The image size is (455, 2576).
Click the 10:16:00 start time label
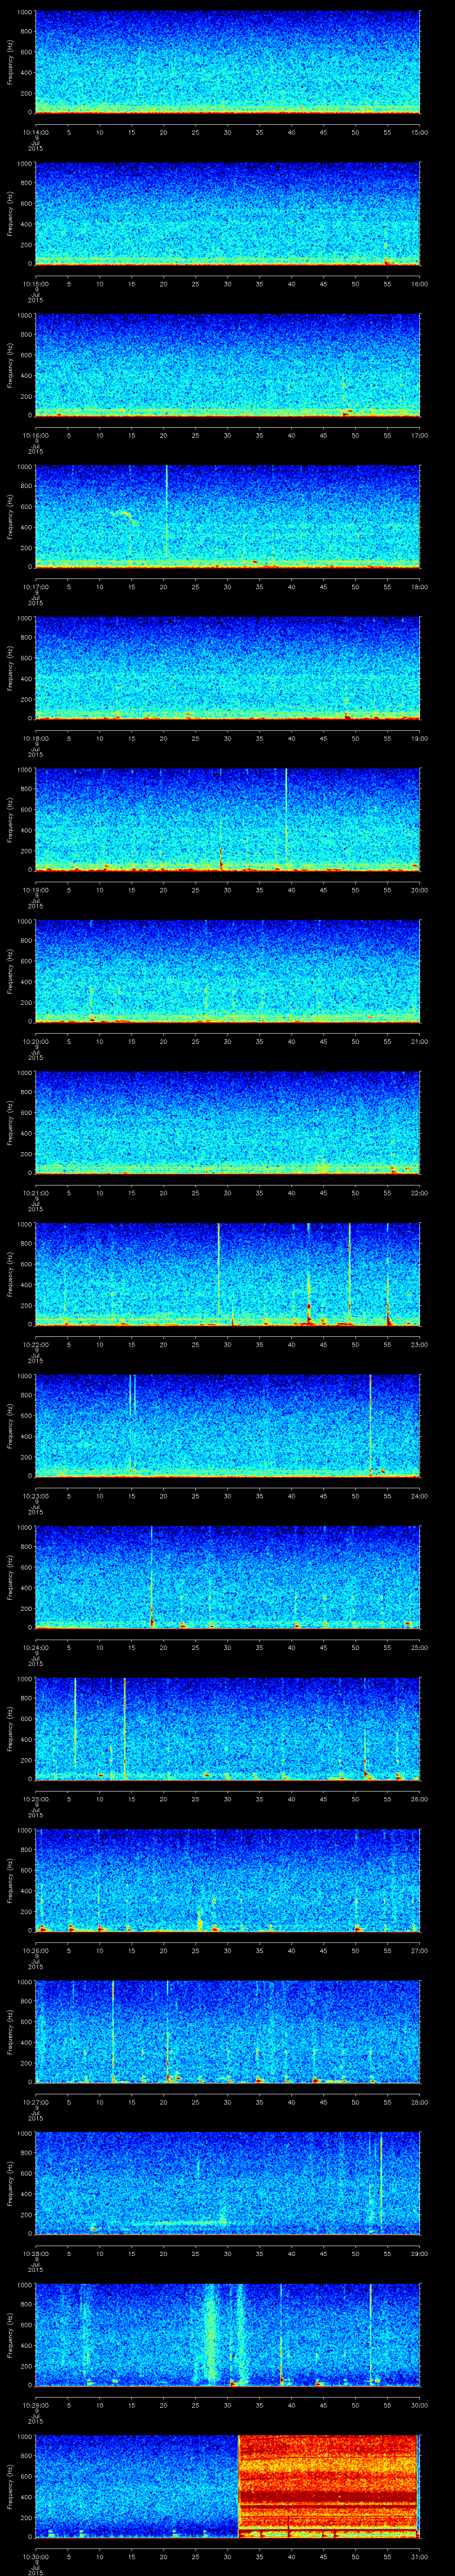click(x=35, y=435)
